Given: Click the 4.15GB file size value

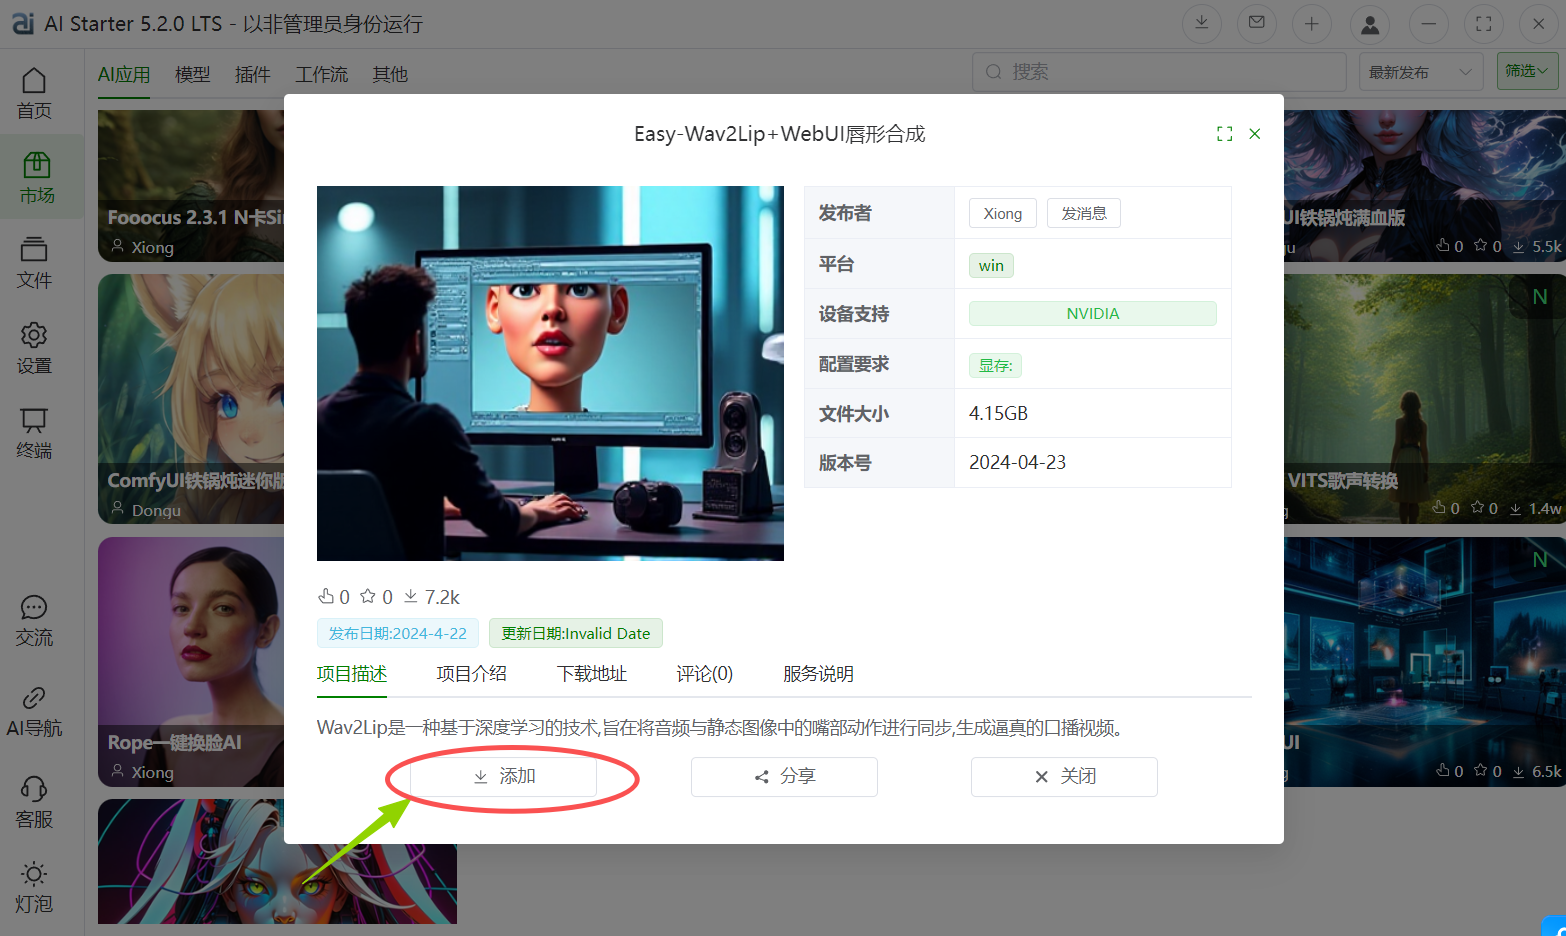Looking at the screenshot, I should click(998, 413).
